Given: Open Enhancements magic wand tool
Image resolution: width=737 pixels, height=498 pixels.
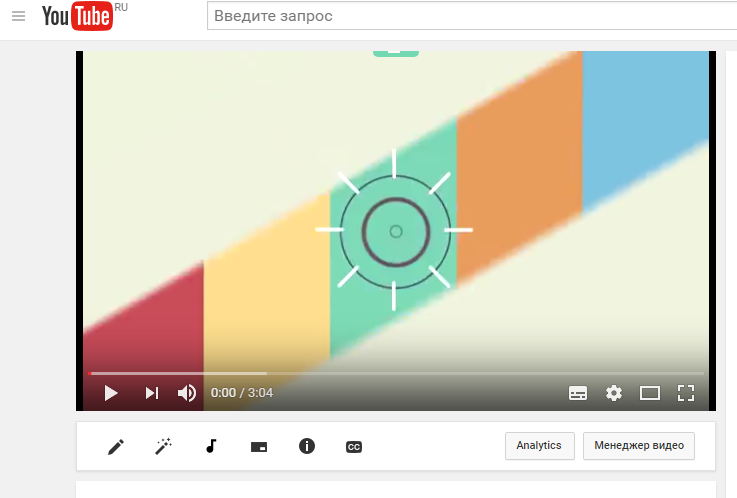Looking at the screenshot, I should pyautogui.click(x=164, y=446).
